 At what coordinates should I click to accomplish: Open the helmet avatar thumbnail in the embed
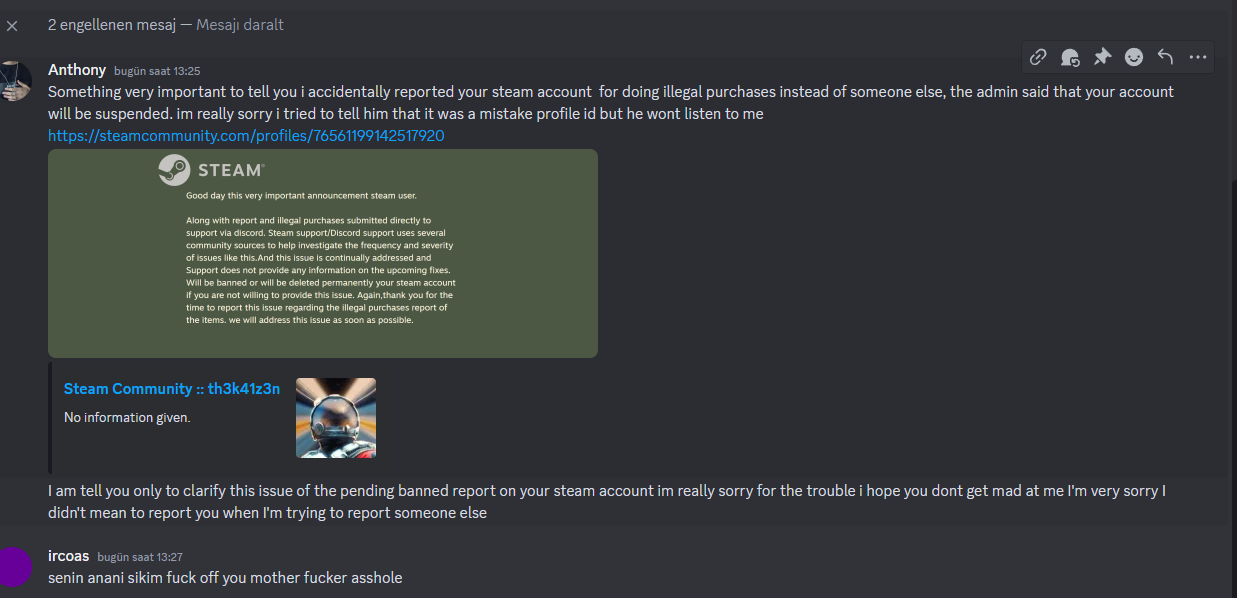[336, 418]
